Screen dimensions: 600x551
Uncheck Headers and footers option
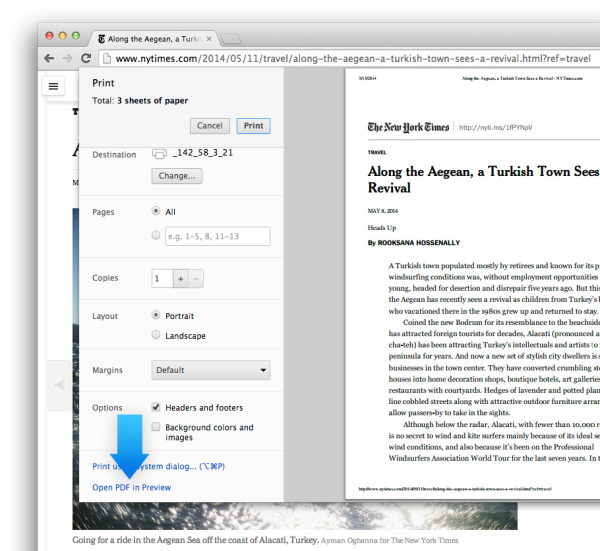click(x=156, y=408)
